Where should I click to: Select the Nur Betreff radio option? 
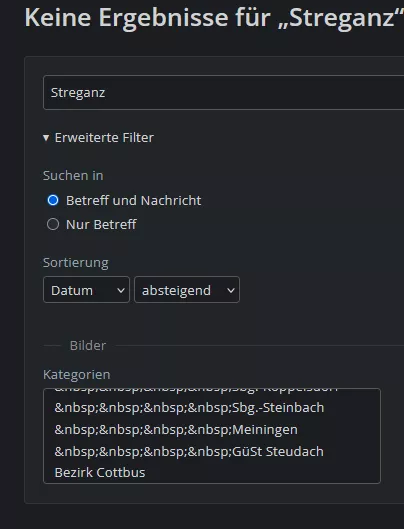53,224
